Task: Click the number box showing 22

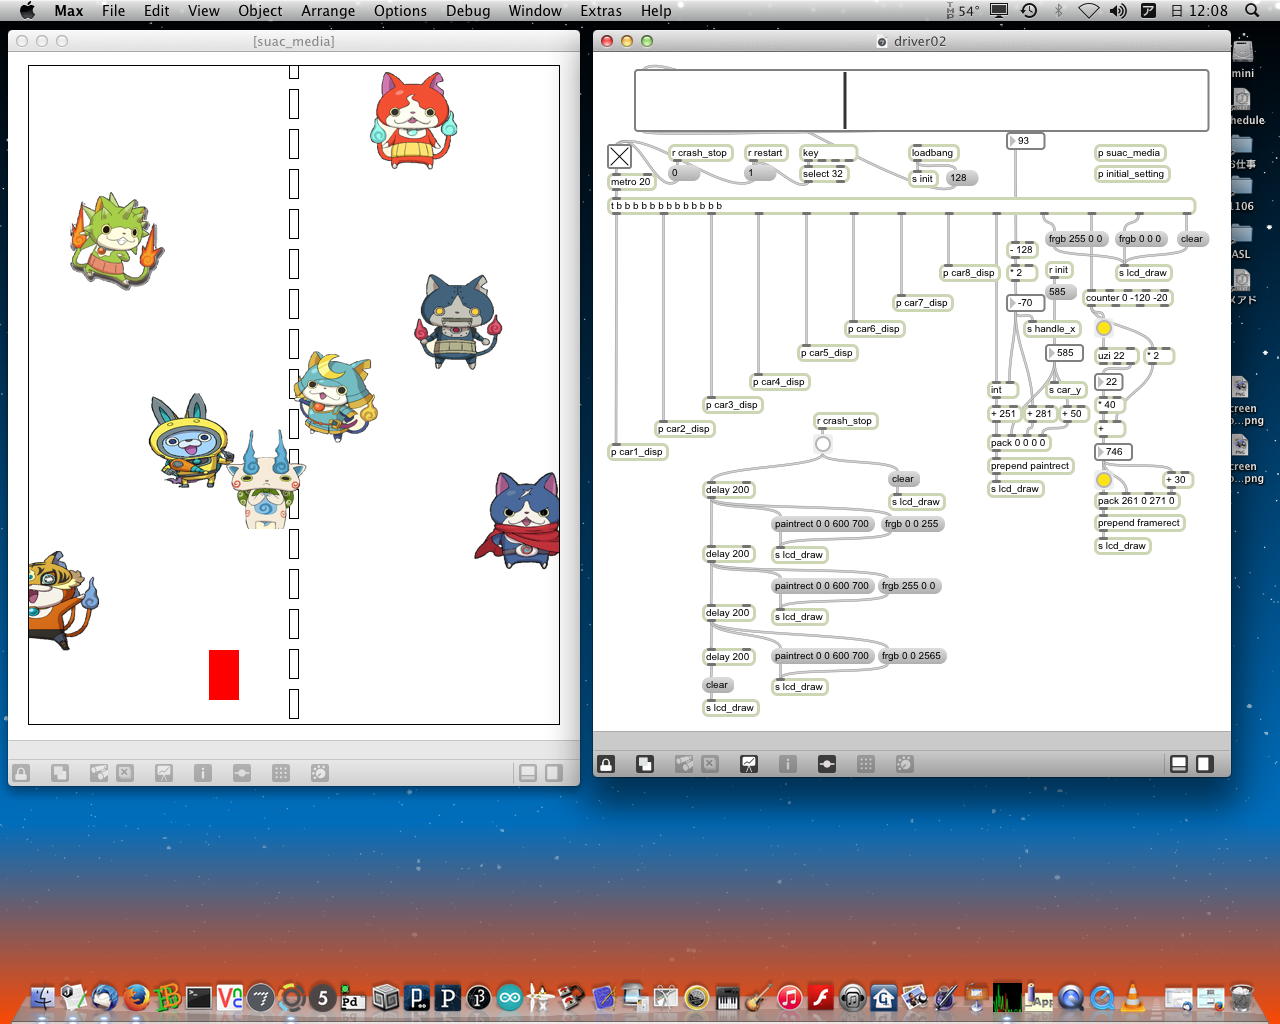Action: [1109, 382]
